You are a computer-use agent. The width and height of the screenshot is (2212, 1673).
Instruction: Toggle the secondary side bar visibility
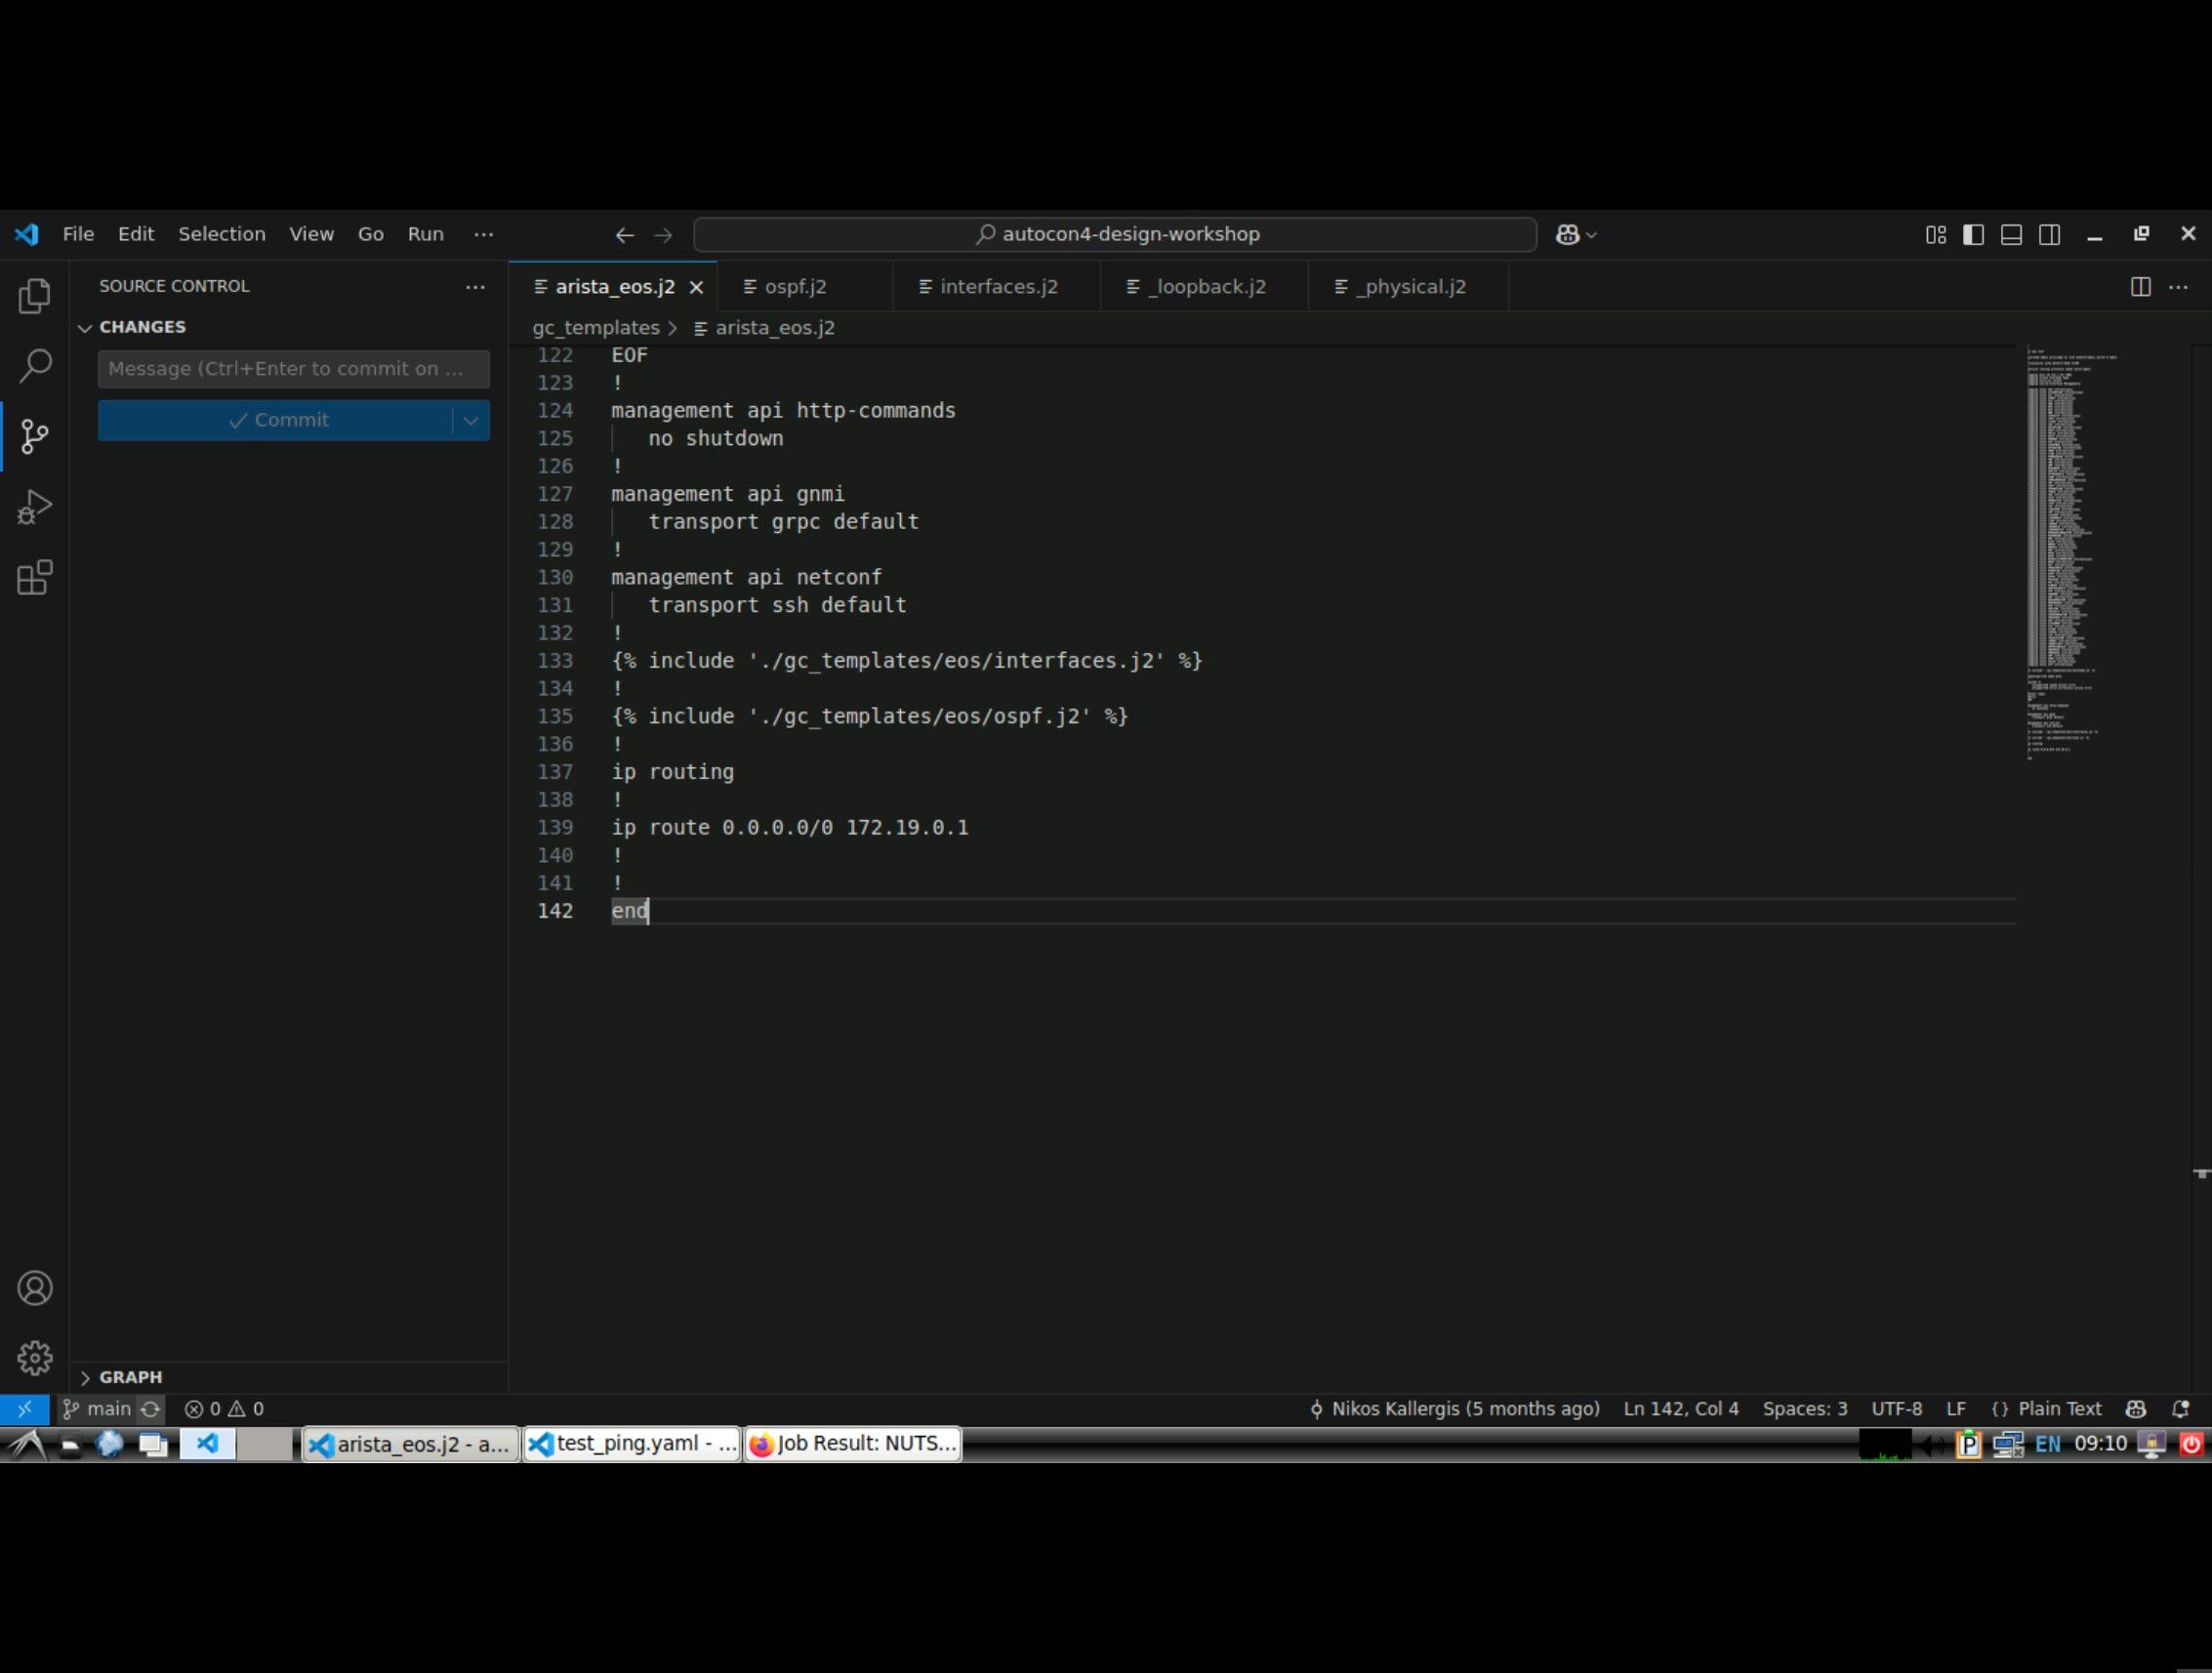[x=2049, y=234]
